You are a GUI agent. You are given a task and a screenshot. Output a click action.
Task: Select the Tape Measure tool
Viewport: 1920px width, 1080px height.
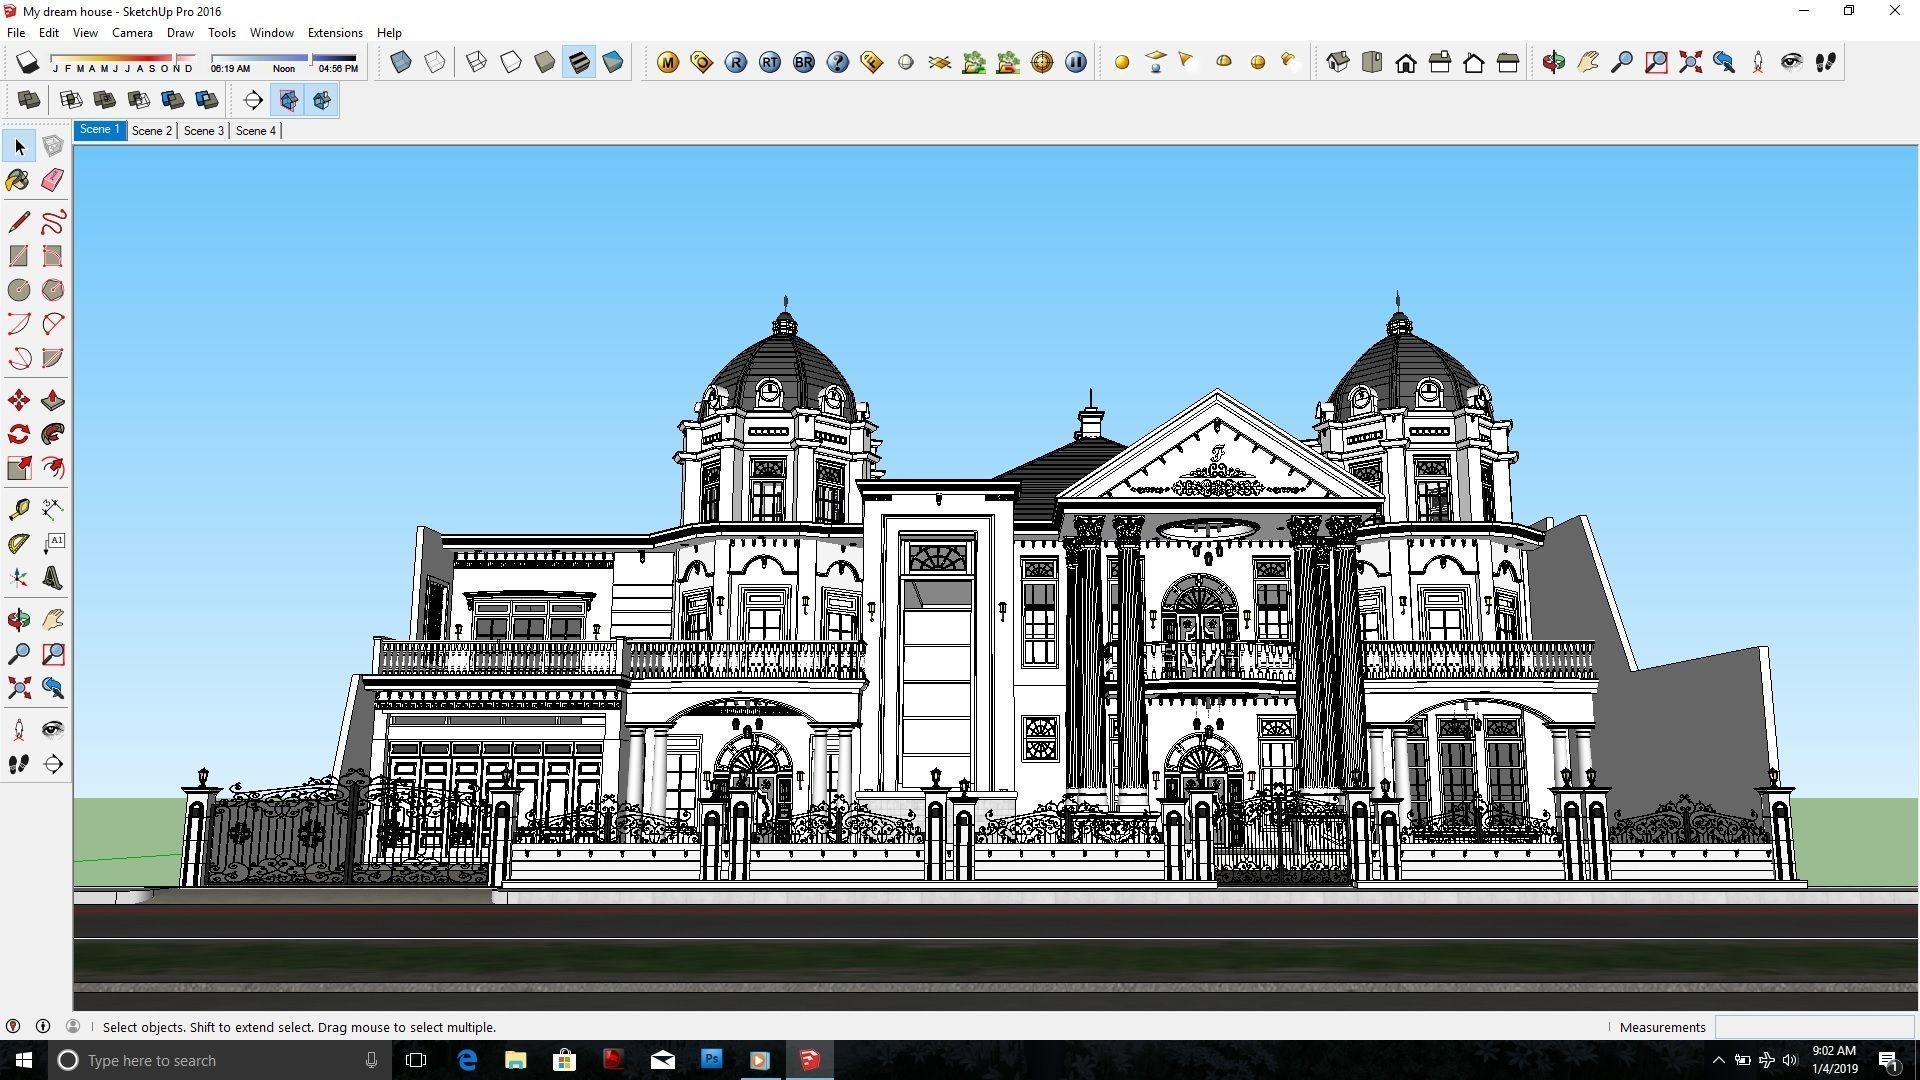(19, 510)
